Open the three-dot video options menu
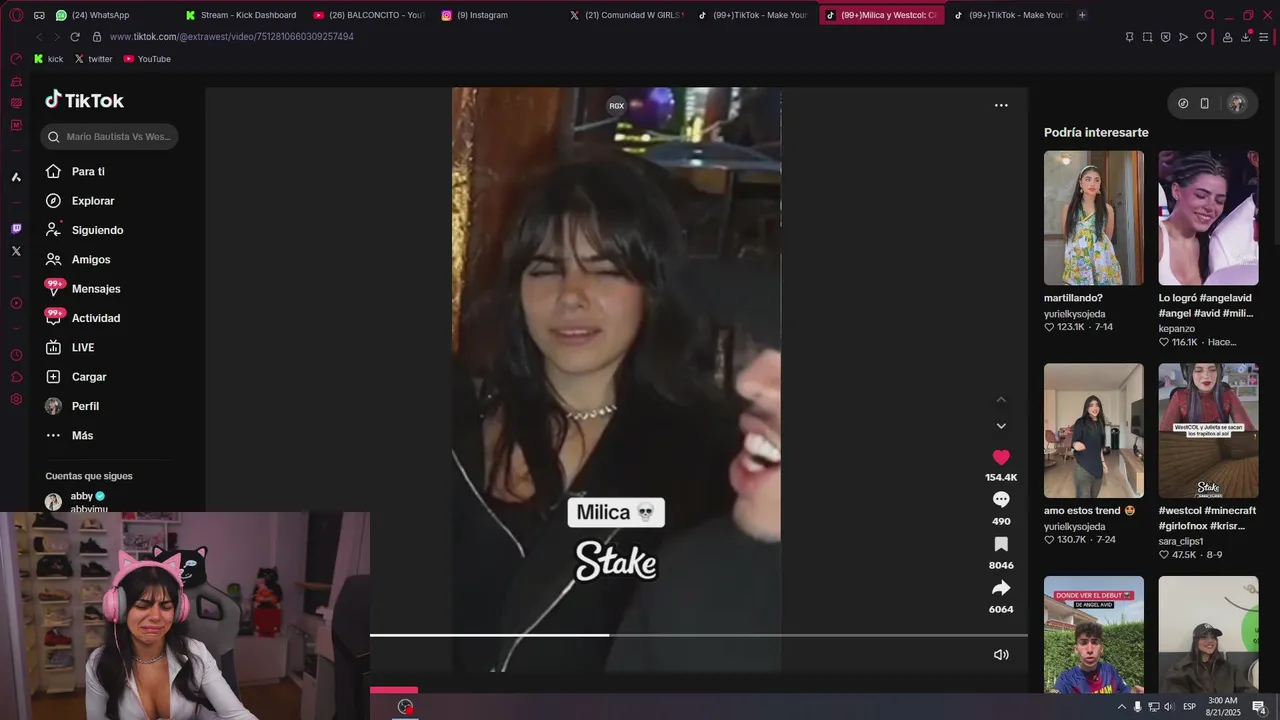Viewport: 1280px width, 720px height. (x=1001, y=105)
